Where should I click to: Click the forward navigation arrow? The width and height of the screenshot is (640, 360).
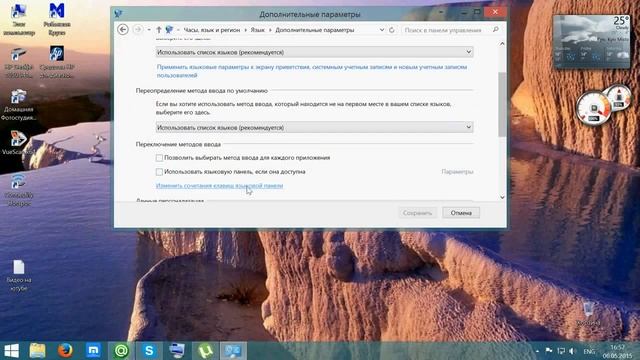pos(138,29)
